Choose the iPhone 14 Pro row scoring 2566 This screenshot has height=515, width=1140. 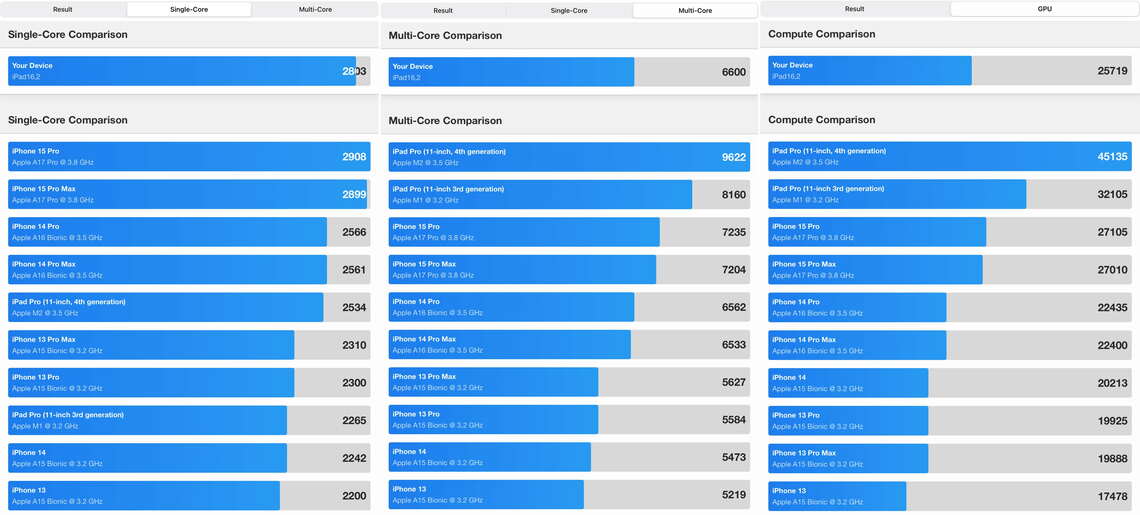click(x=189, y=232)
